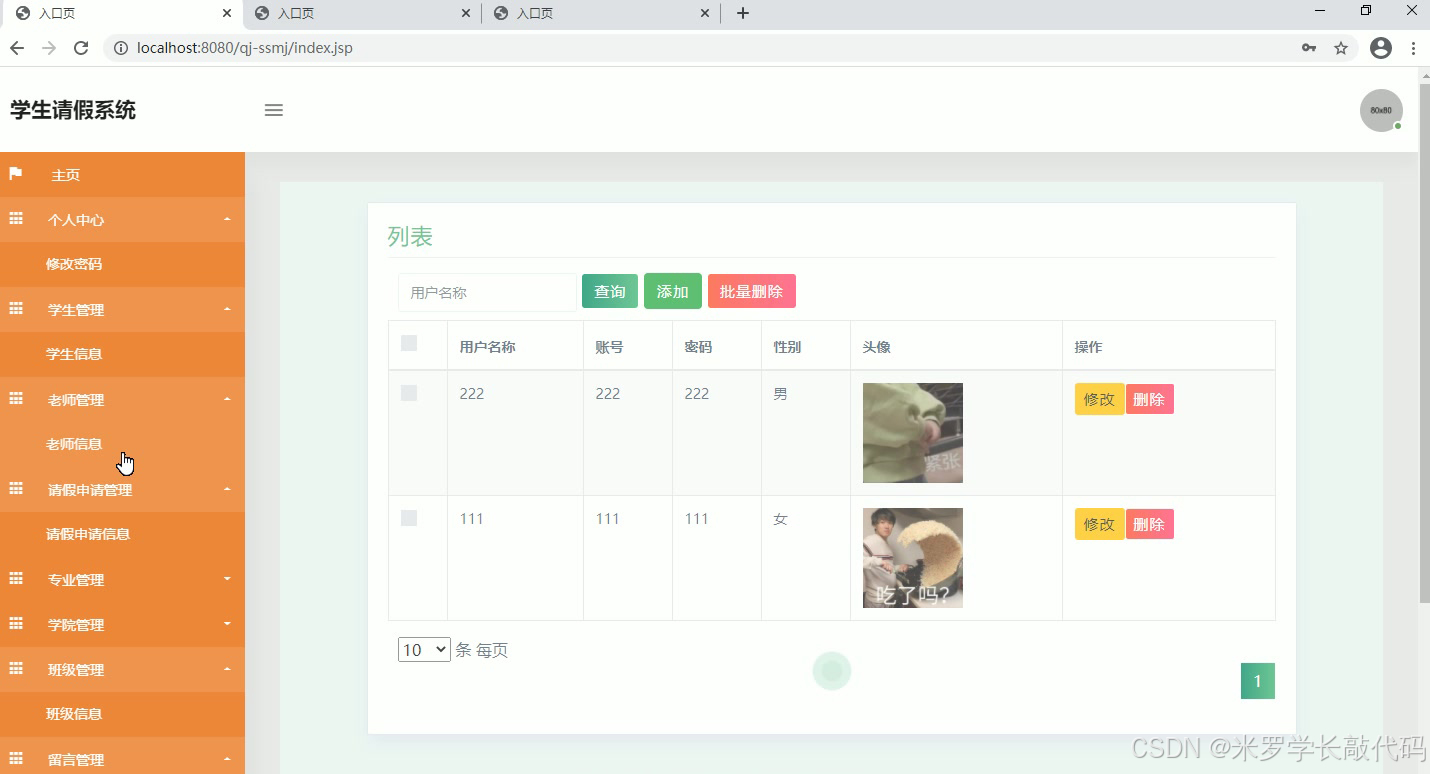Viewport: 1430px width, 774px height.
Task: Click the key icon in the address bar
Action: 1308,47
